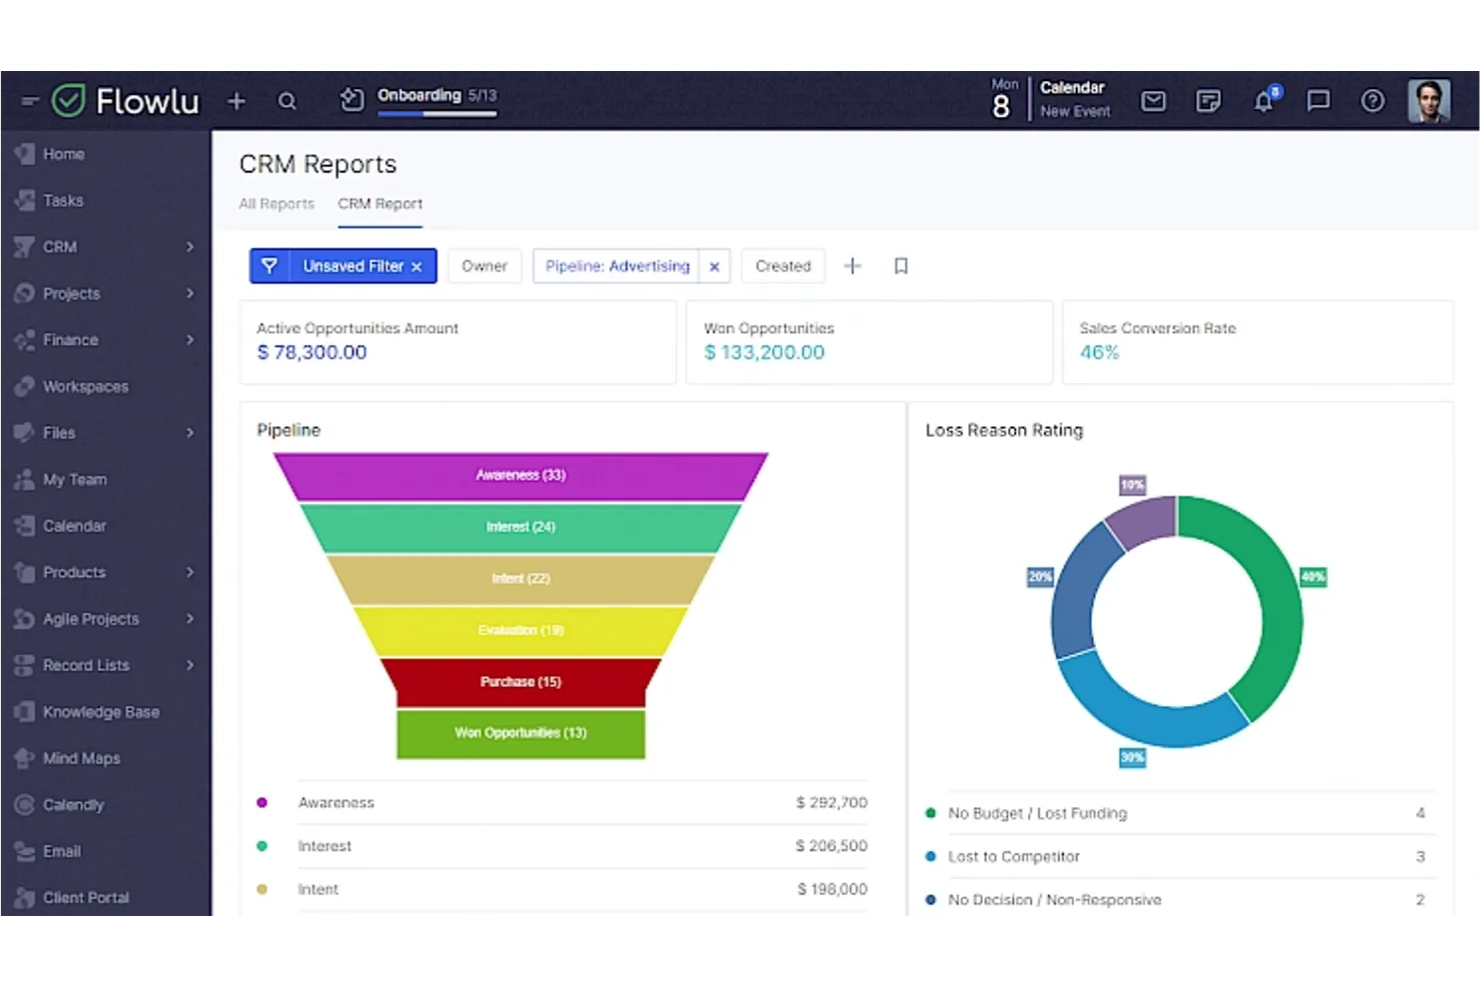Open the email inbox icon
Image resolution: width=1480 pixels, height=987 pixels.
pos(1153,101)
